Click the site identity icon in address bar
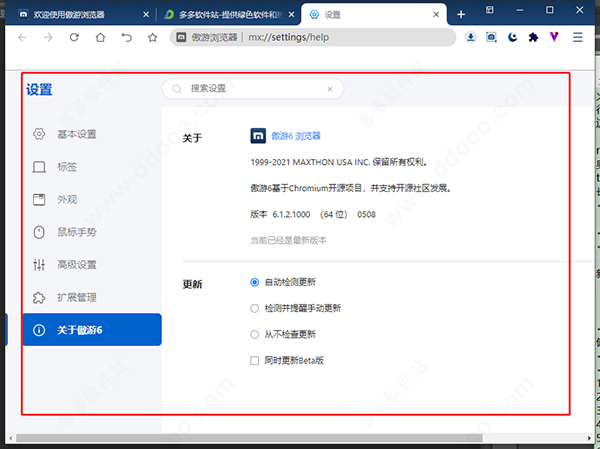Image resolution: width=600 pixels, height=449 pixels. pyautogui.click(x=181, y=37)
